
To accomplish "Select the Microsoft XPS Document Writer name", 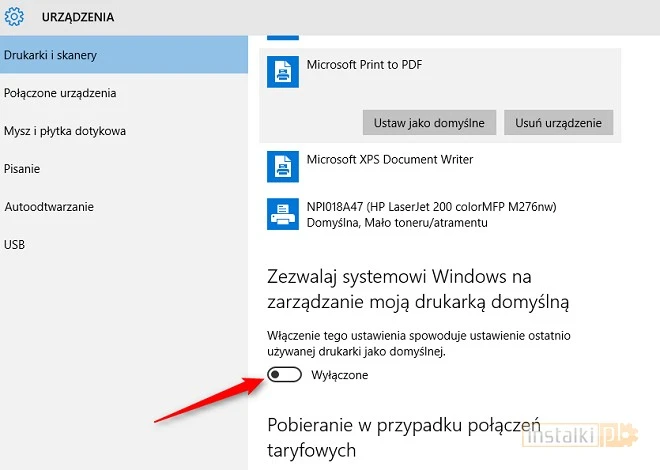I will [389, 159].
